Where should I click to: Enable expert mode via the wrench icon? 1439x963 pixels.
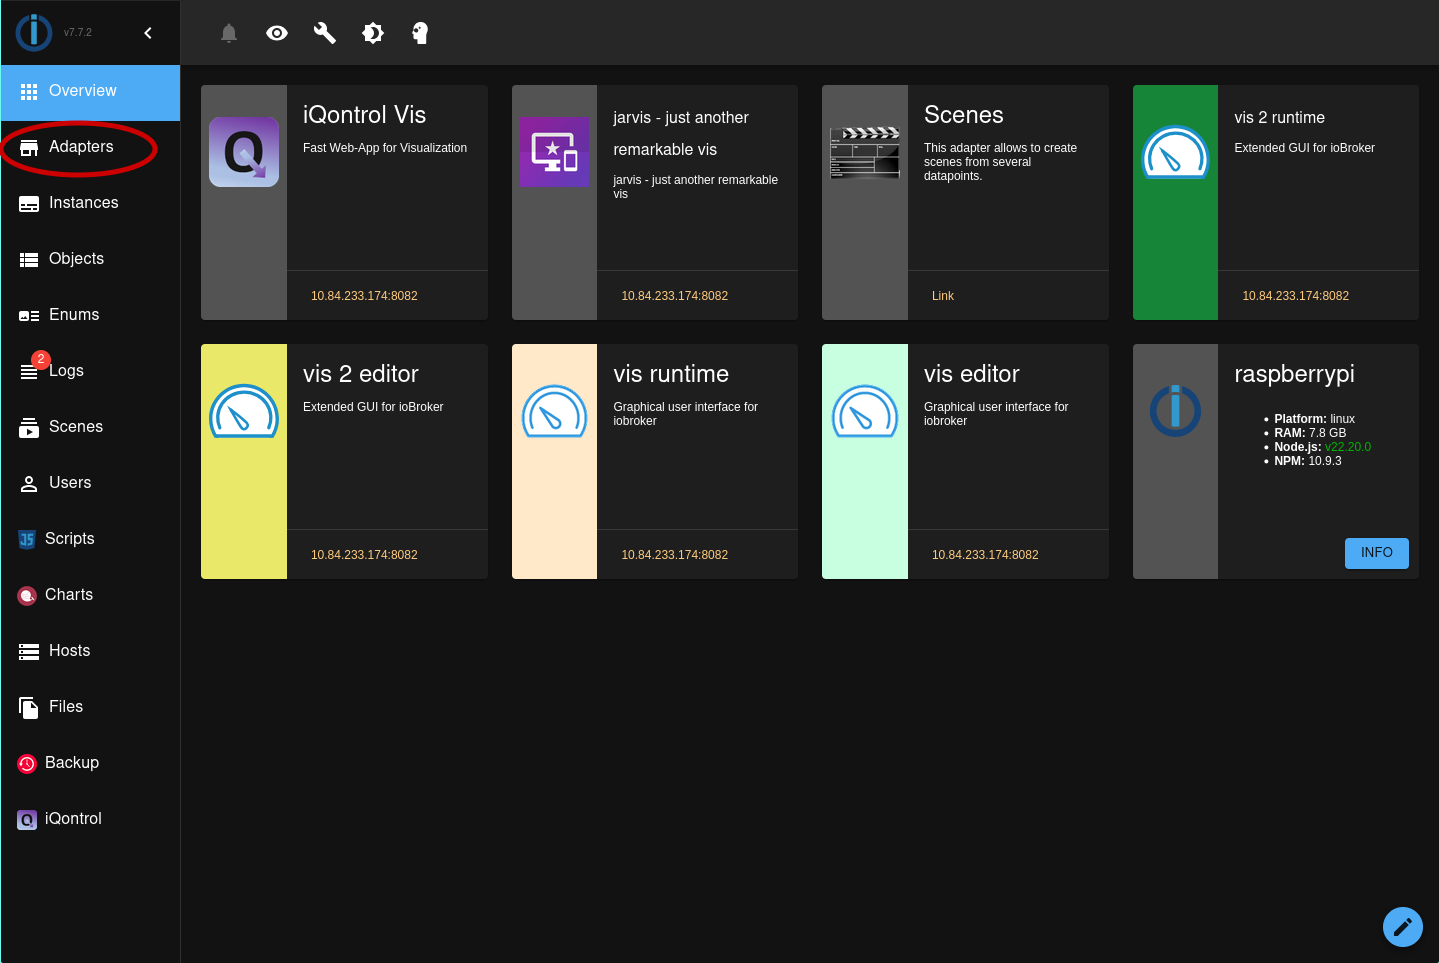click(x=324, y=32)
